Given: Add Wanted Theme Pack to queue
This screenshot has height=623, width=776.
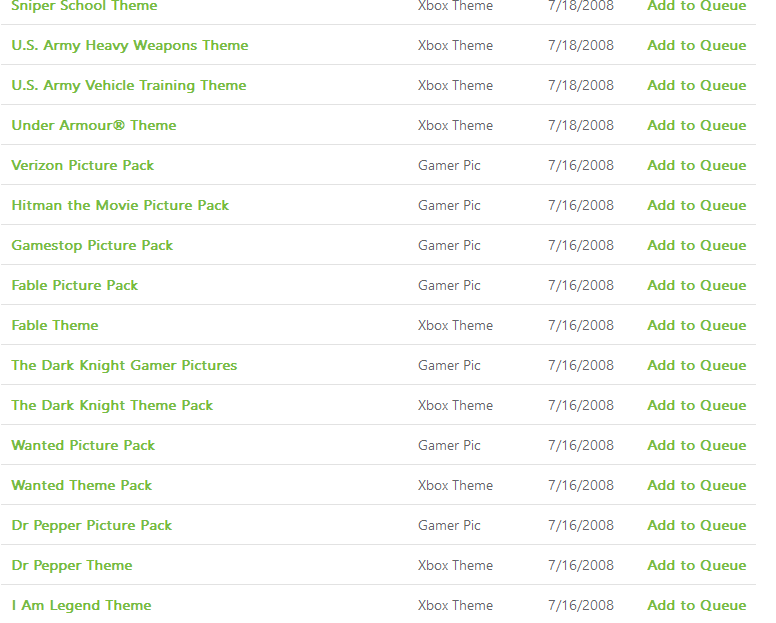Looking at the screenshot, I should tap(697, 485).
